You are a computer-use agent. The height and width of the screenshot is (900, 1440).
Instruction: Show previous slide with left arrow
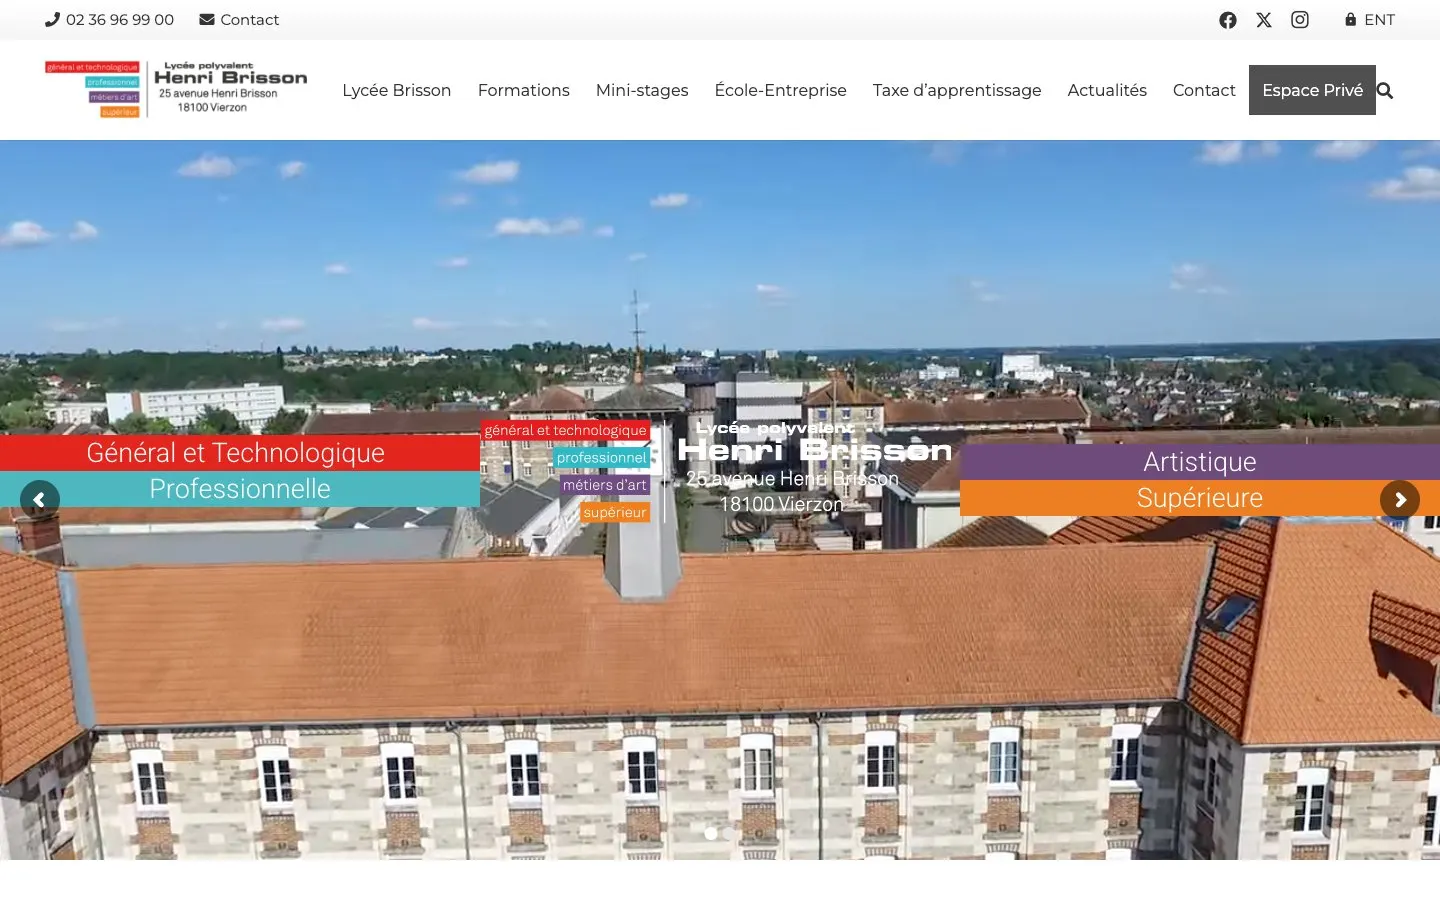(40, 499)
